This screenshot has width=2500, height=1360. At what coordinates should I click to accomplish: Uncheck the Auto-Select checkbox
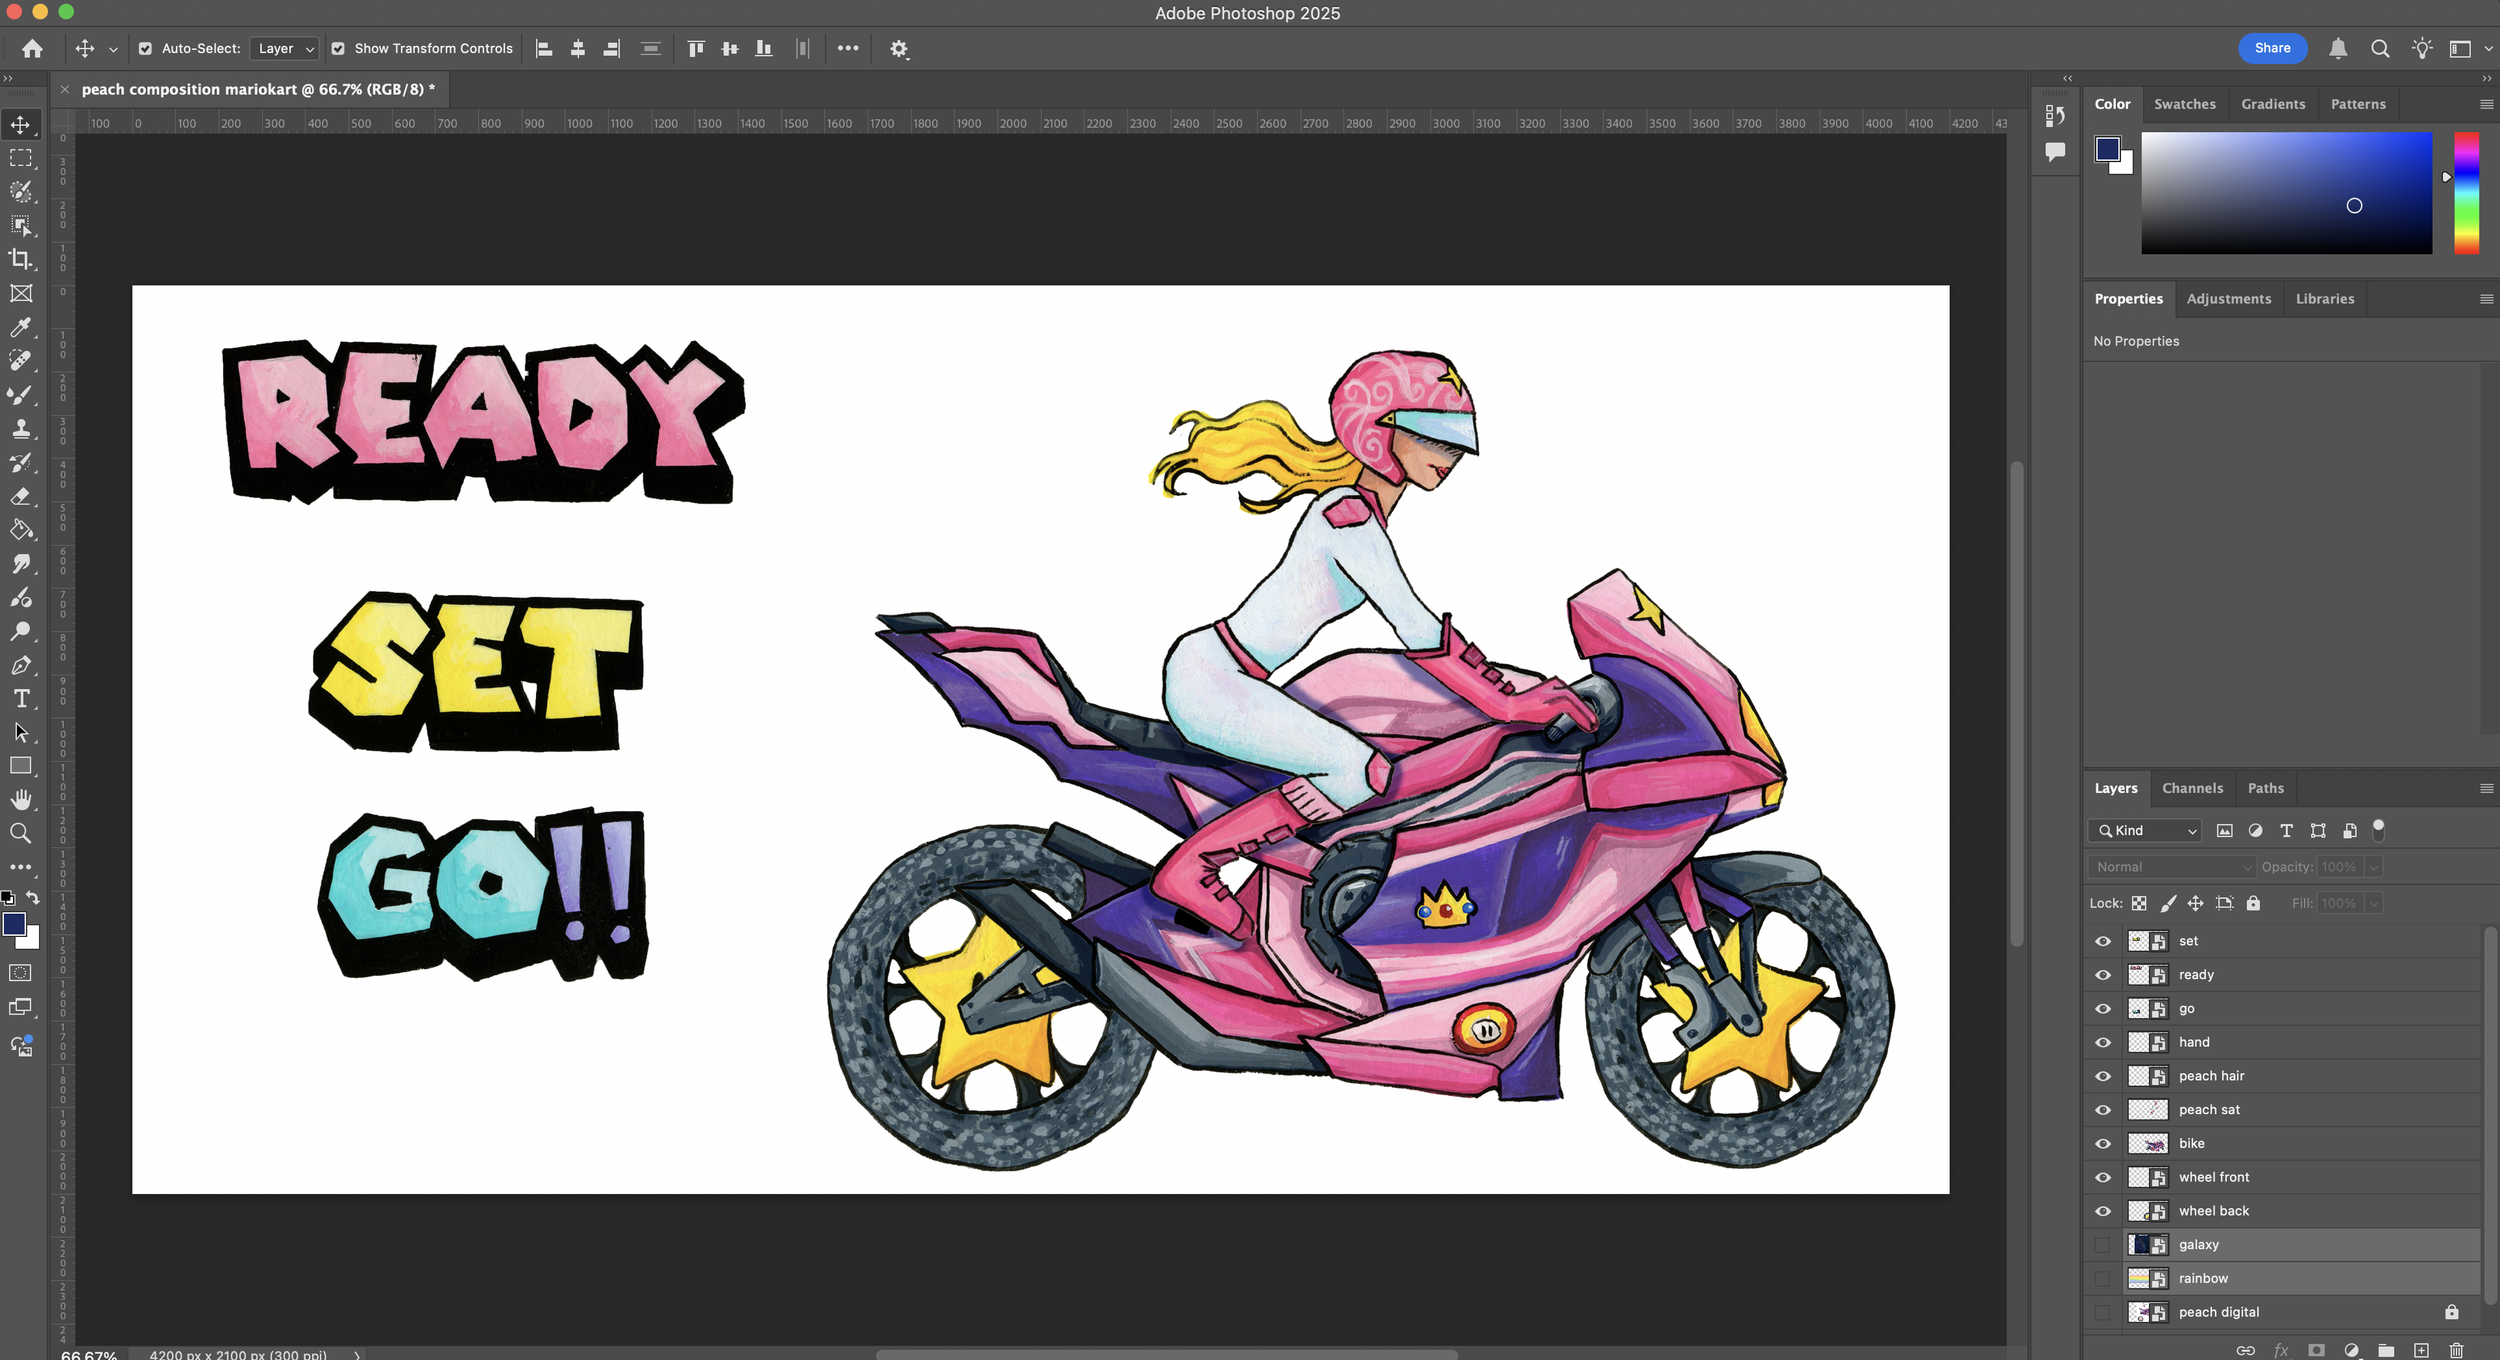pyautogui.click(x=145, y=48)
